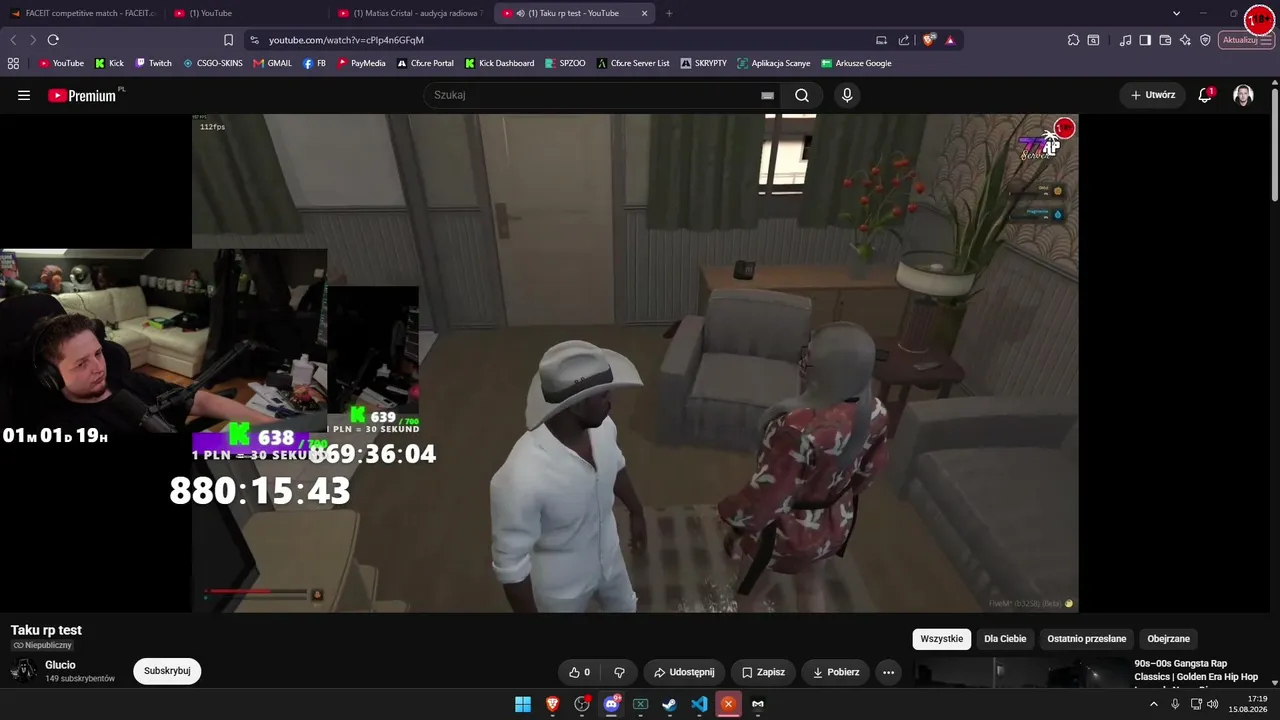
Task: Click the video player to pause playback
Action: coord(635,362)
